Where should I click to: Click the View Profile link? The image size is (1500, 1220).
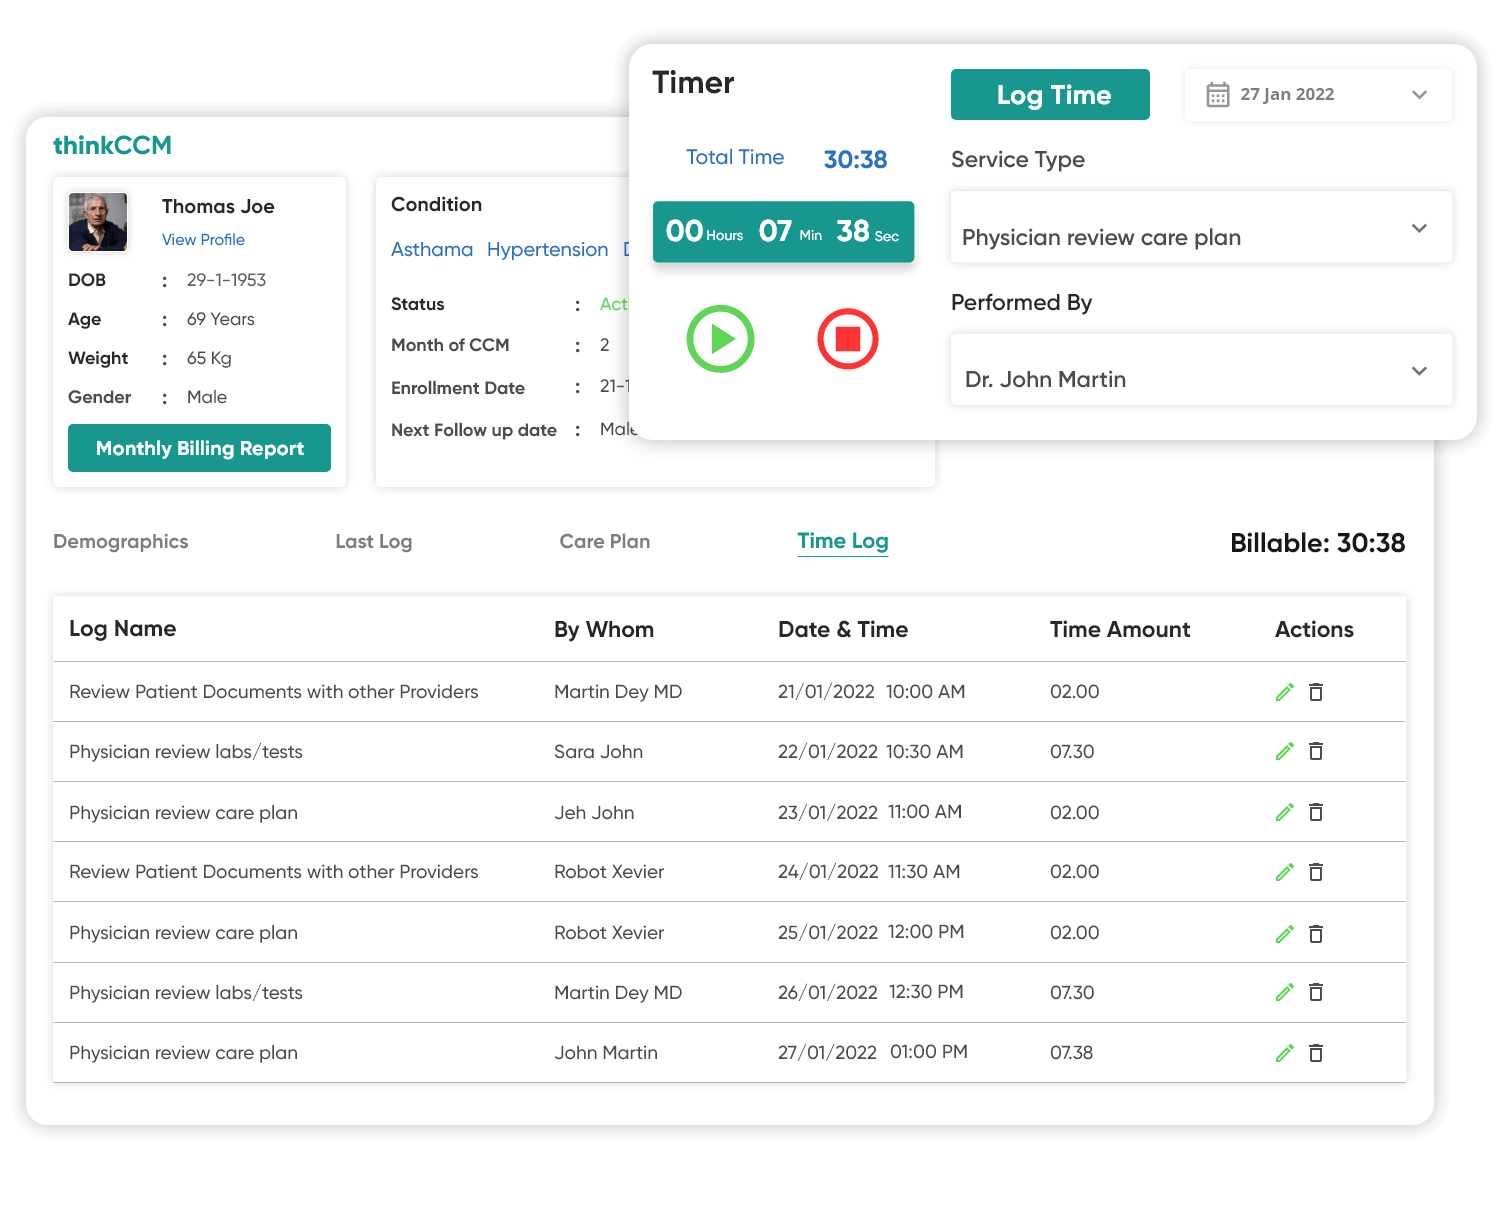click(203, 239)
